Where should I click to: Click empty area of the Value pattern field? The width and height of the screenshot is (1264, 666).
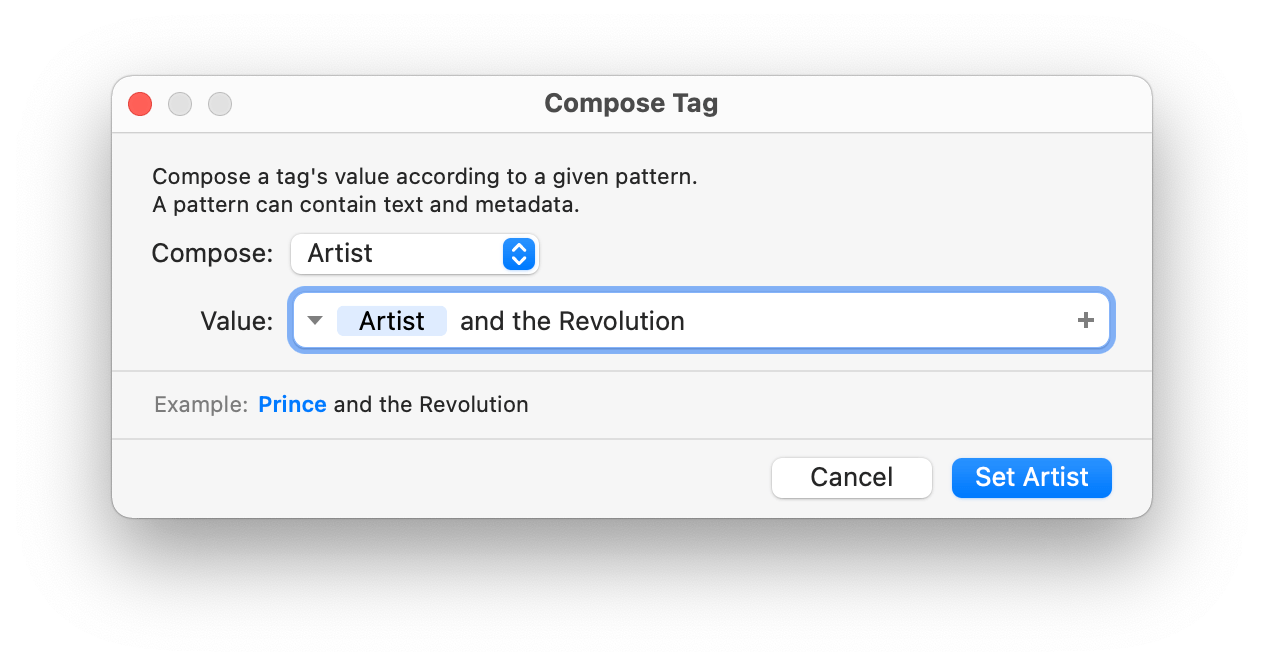tap(880, 321)
